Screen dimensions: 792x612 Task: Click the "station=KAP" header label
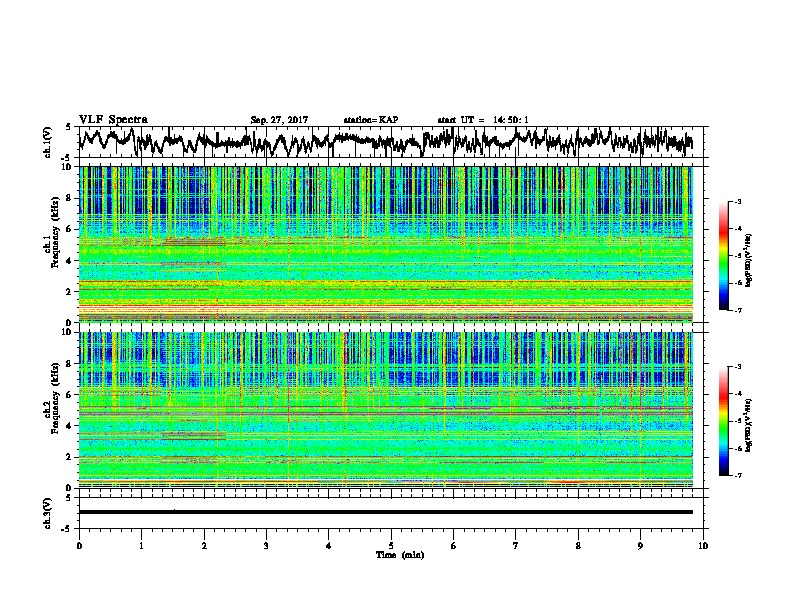[371, 120]
